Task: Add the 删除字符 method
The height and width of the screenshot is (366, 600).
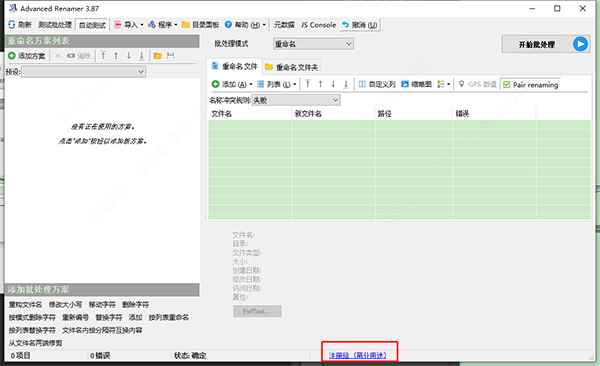Action: (x=135, y=305)
